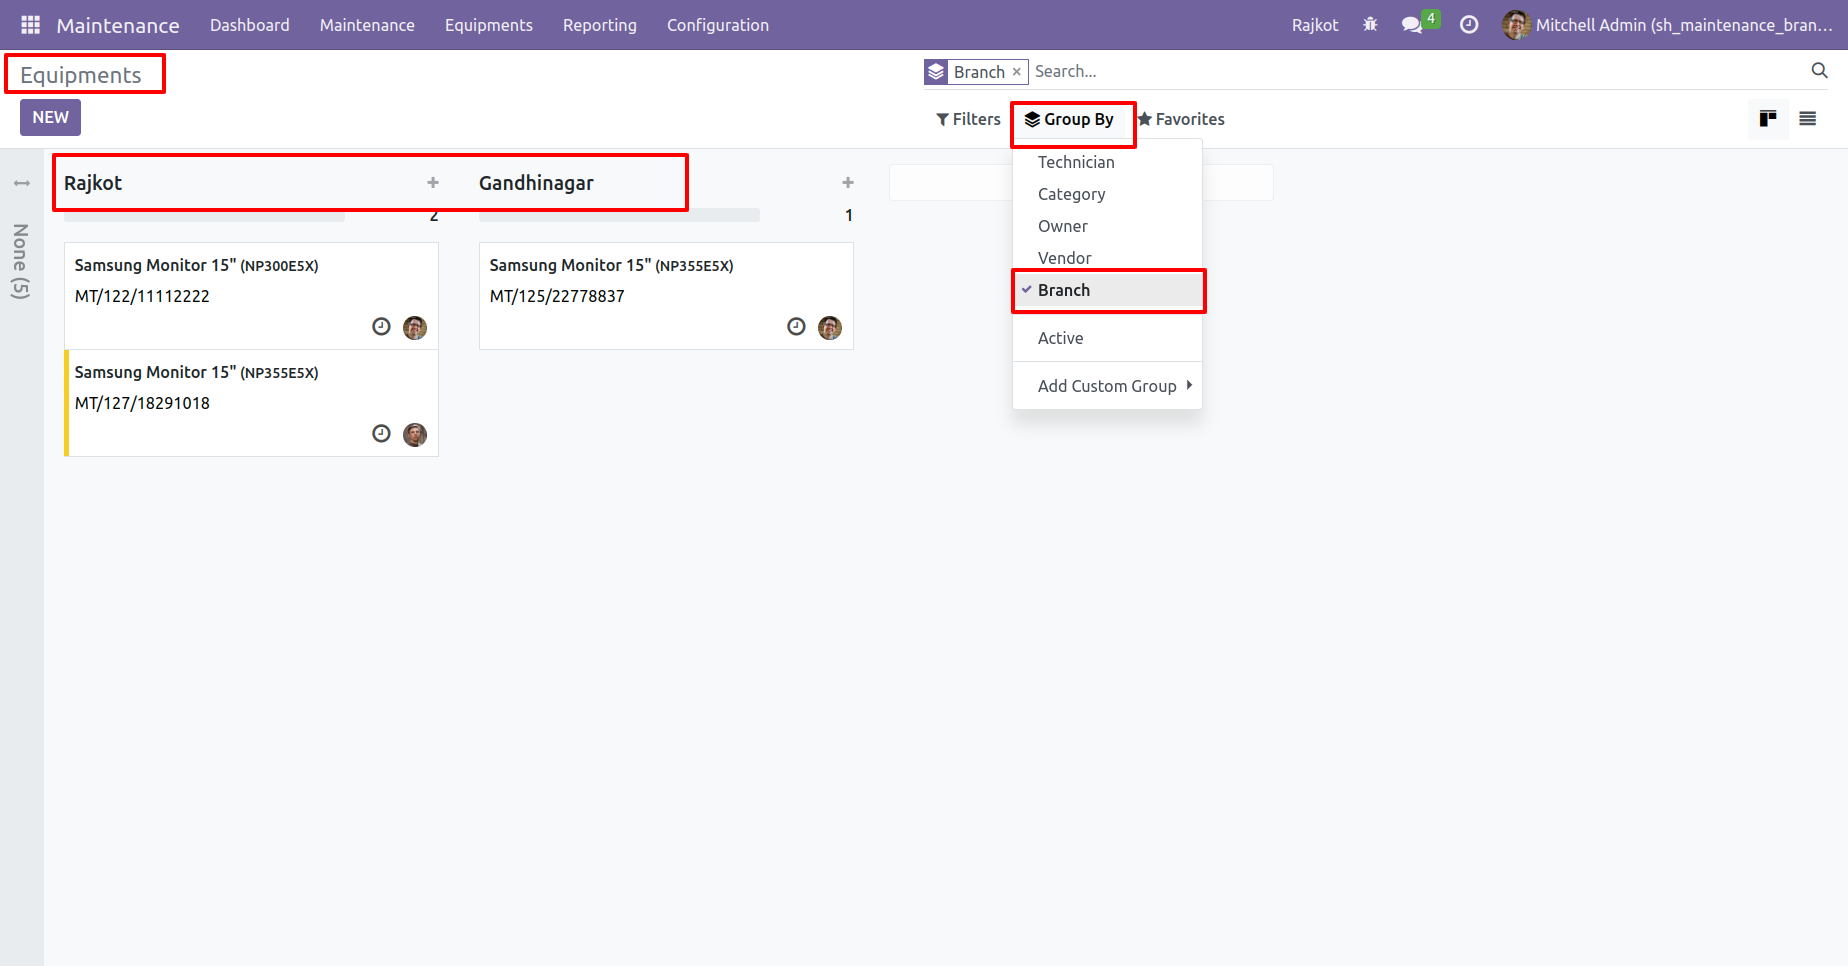Click technician avatar on MT/122/11112222 card

coord(415,327)
